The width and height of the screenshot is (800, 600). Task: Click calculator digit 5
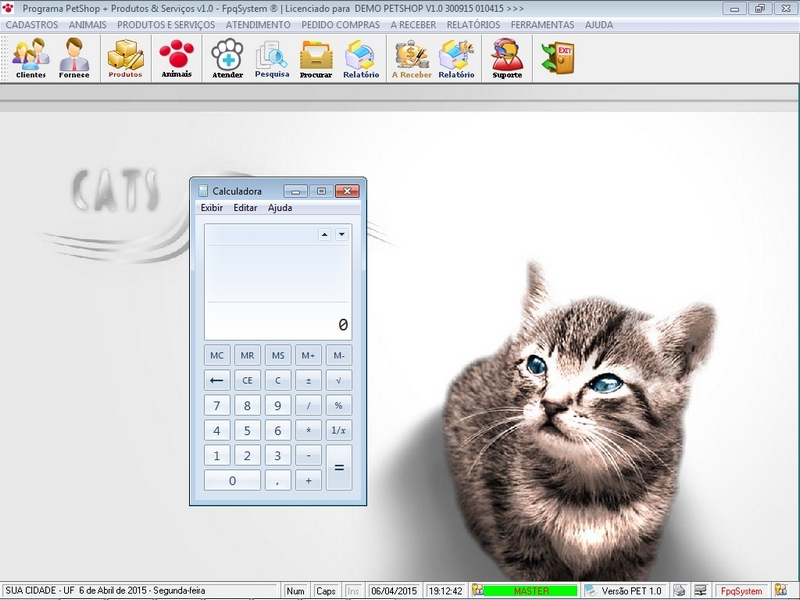point(247,430)
